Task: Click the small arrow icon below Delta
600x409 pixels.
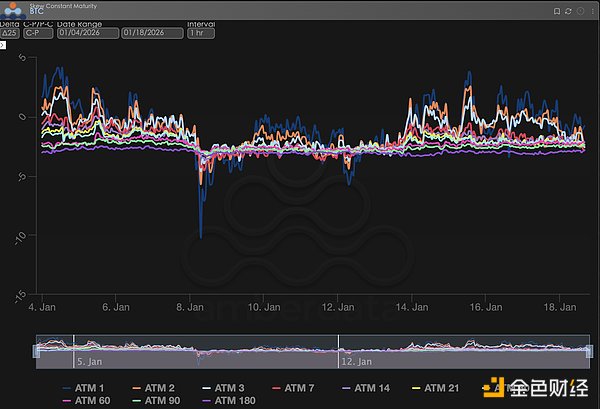Action: (x=3, y=46)
